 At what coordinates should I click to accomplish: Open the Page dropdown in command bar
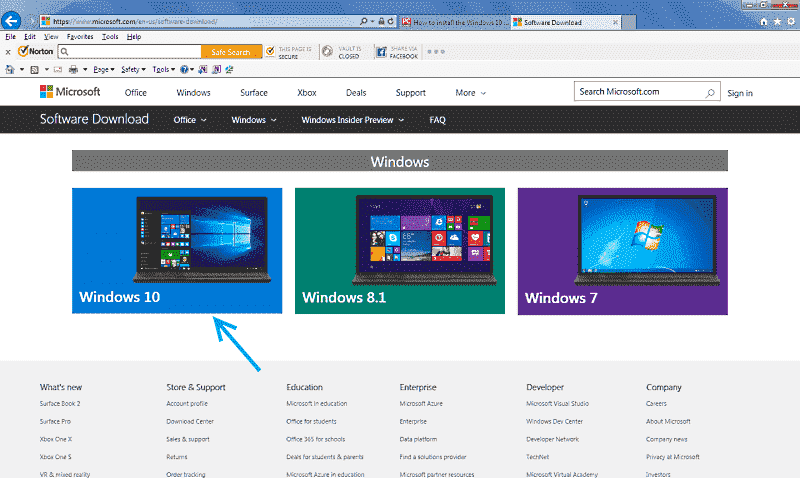tap(104, 69)
